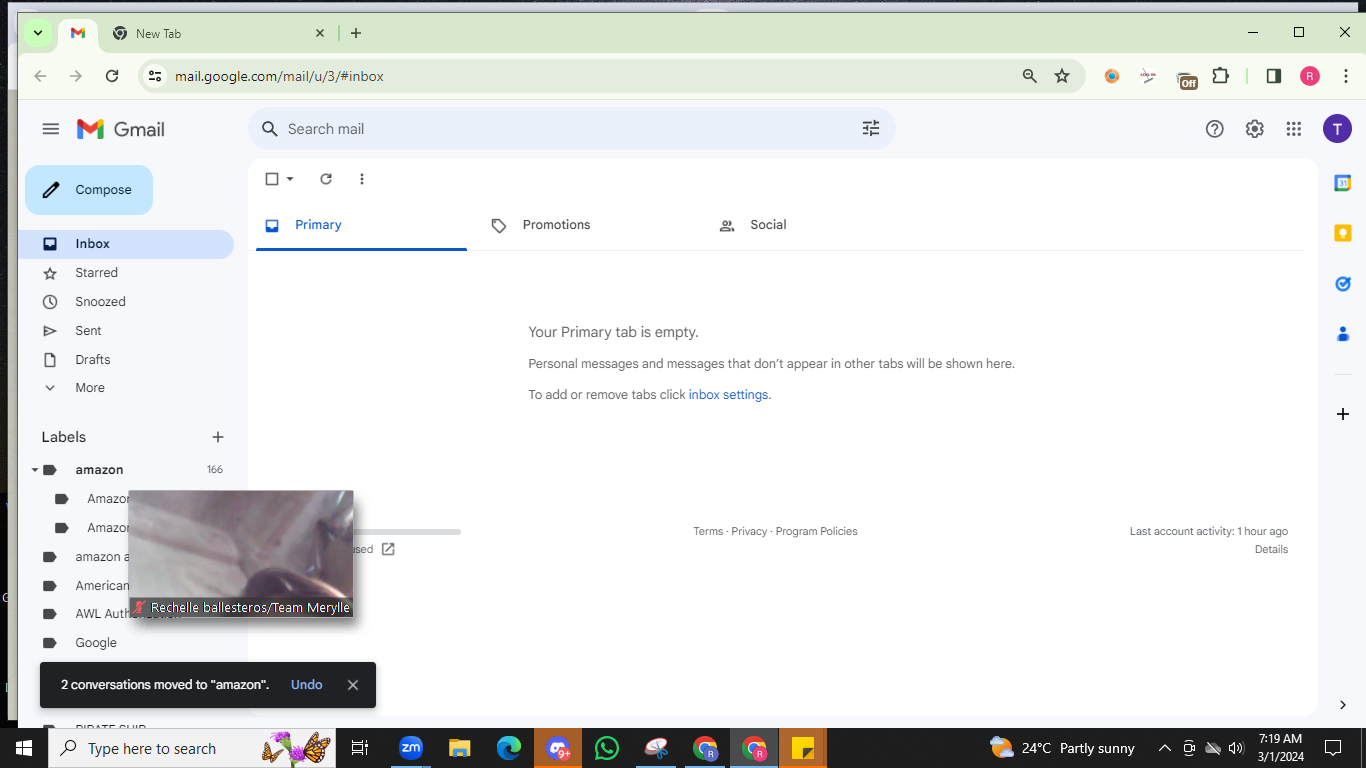Viewport: 1366px width, 768px height.
Task: Refresh the inbox
Action: point(326,179)
